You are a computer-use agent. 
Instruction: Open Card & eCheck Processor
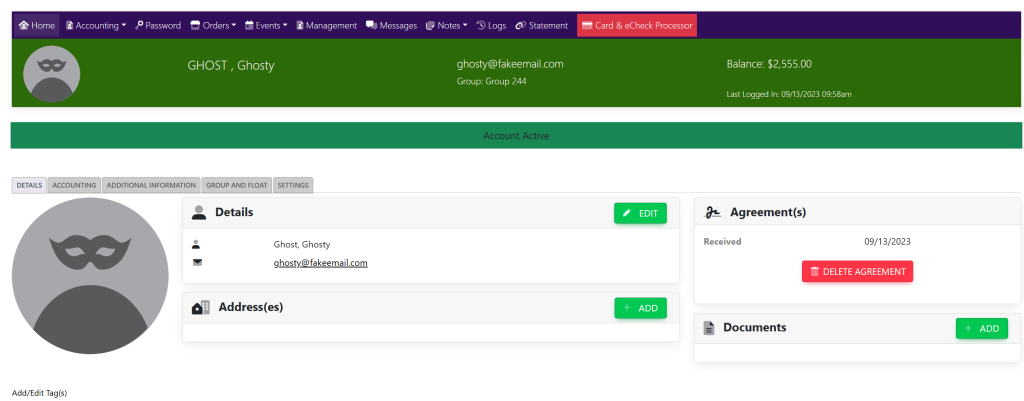pyautogui.click(x=636, y=25)
